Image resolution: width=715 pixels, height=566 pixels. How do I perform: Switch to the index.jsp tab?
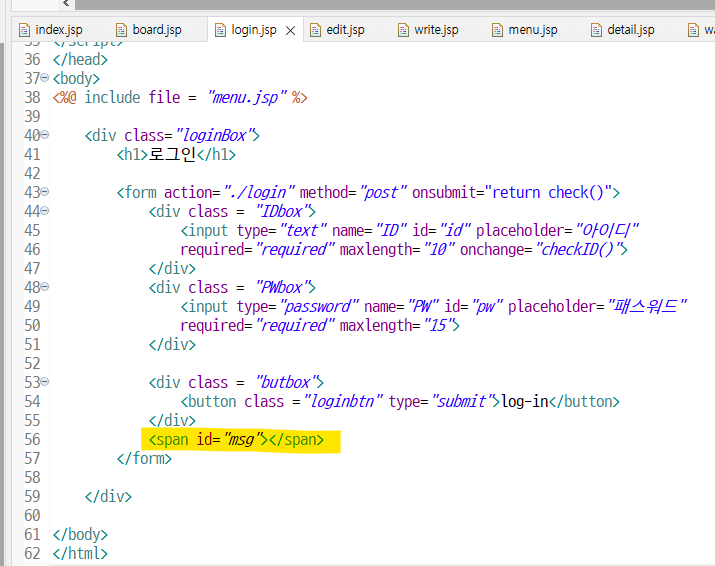51,30
